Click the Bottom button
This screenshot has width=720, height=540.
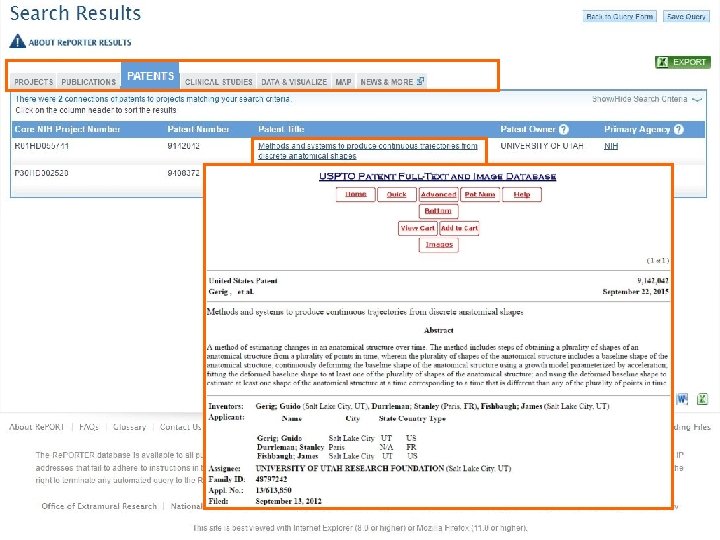pyautogui.click(x=438, y=211)
